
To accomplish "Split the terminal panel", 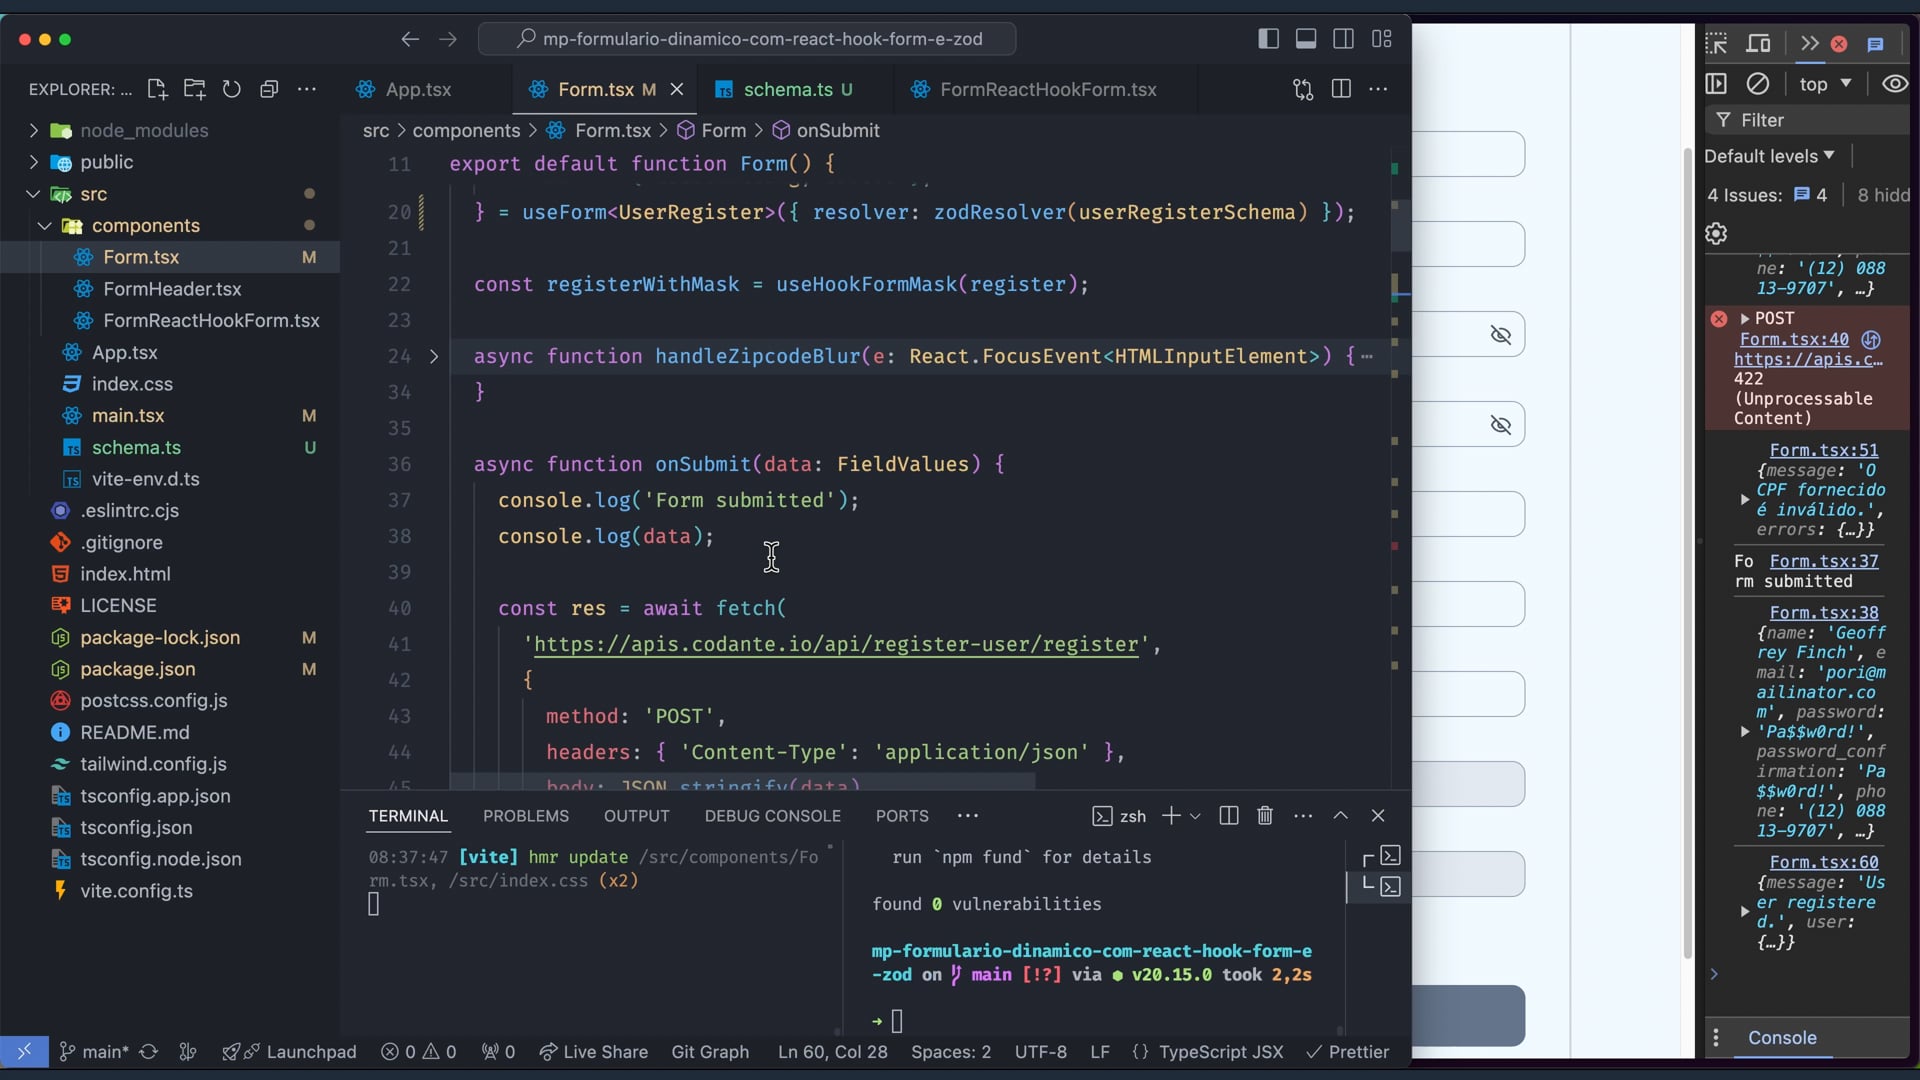I will (1229, 816).
